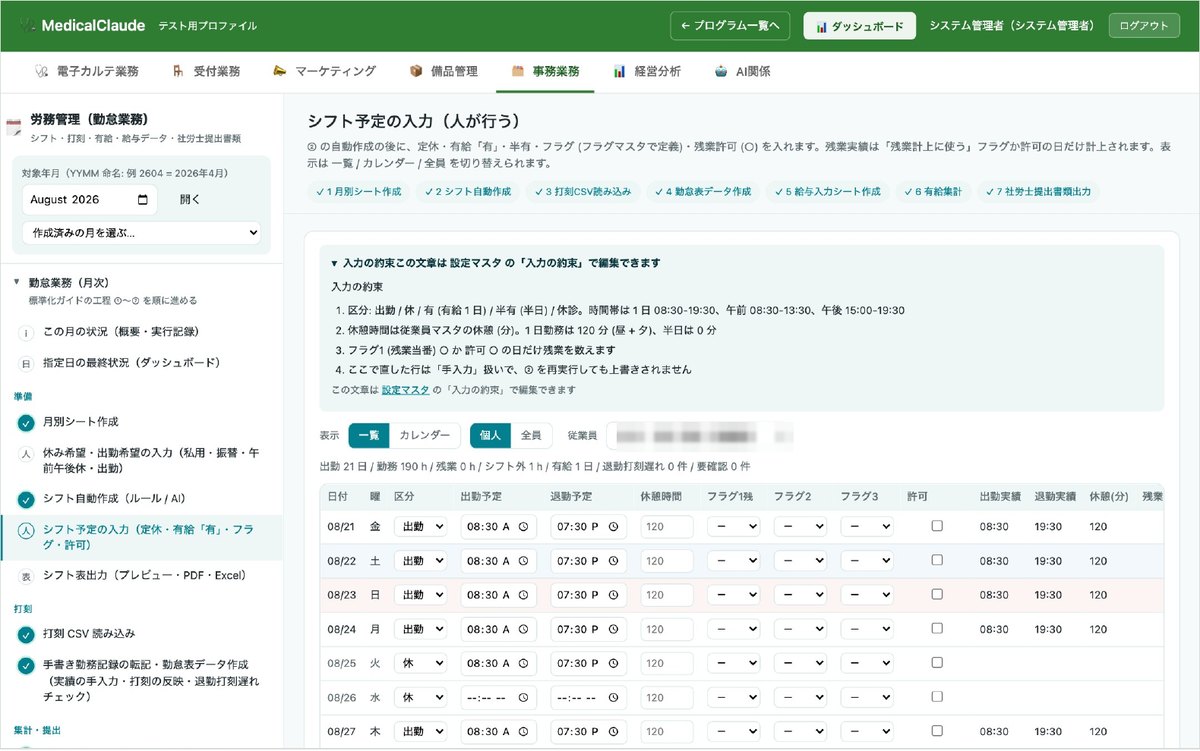1200x751 pixels.
Task: Click the 5 給与入力シート作成 step chip
Action: tap(827, 191)
